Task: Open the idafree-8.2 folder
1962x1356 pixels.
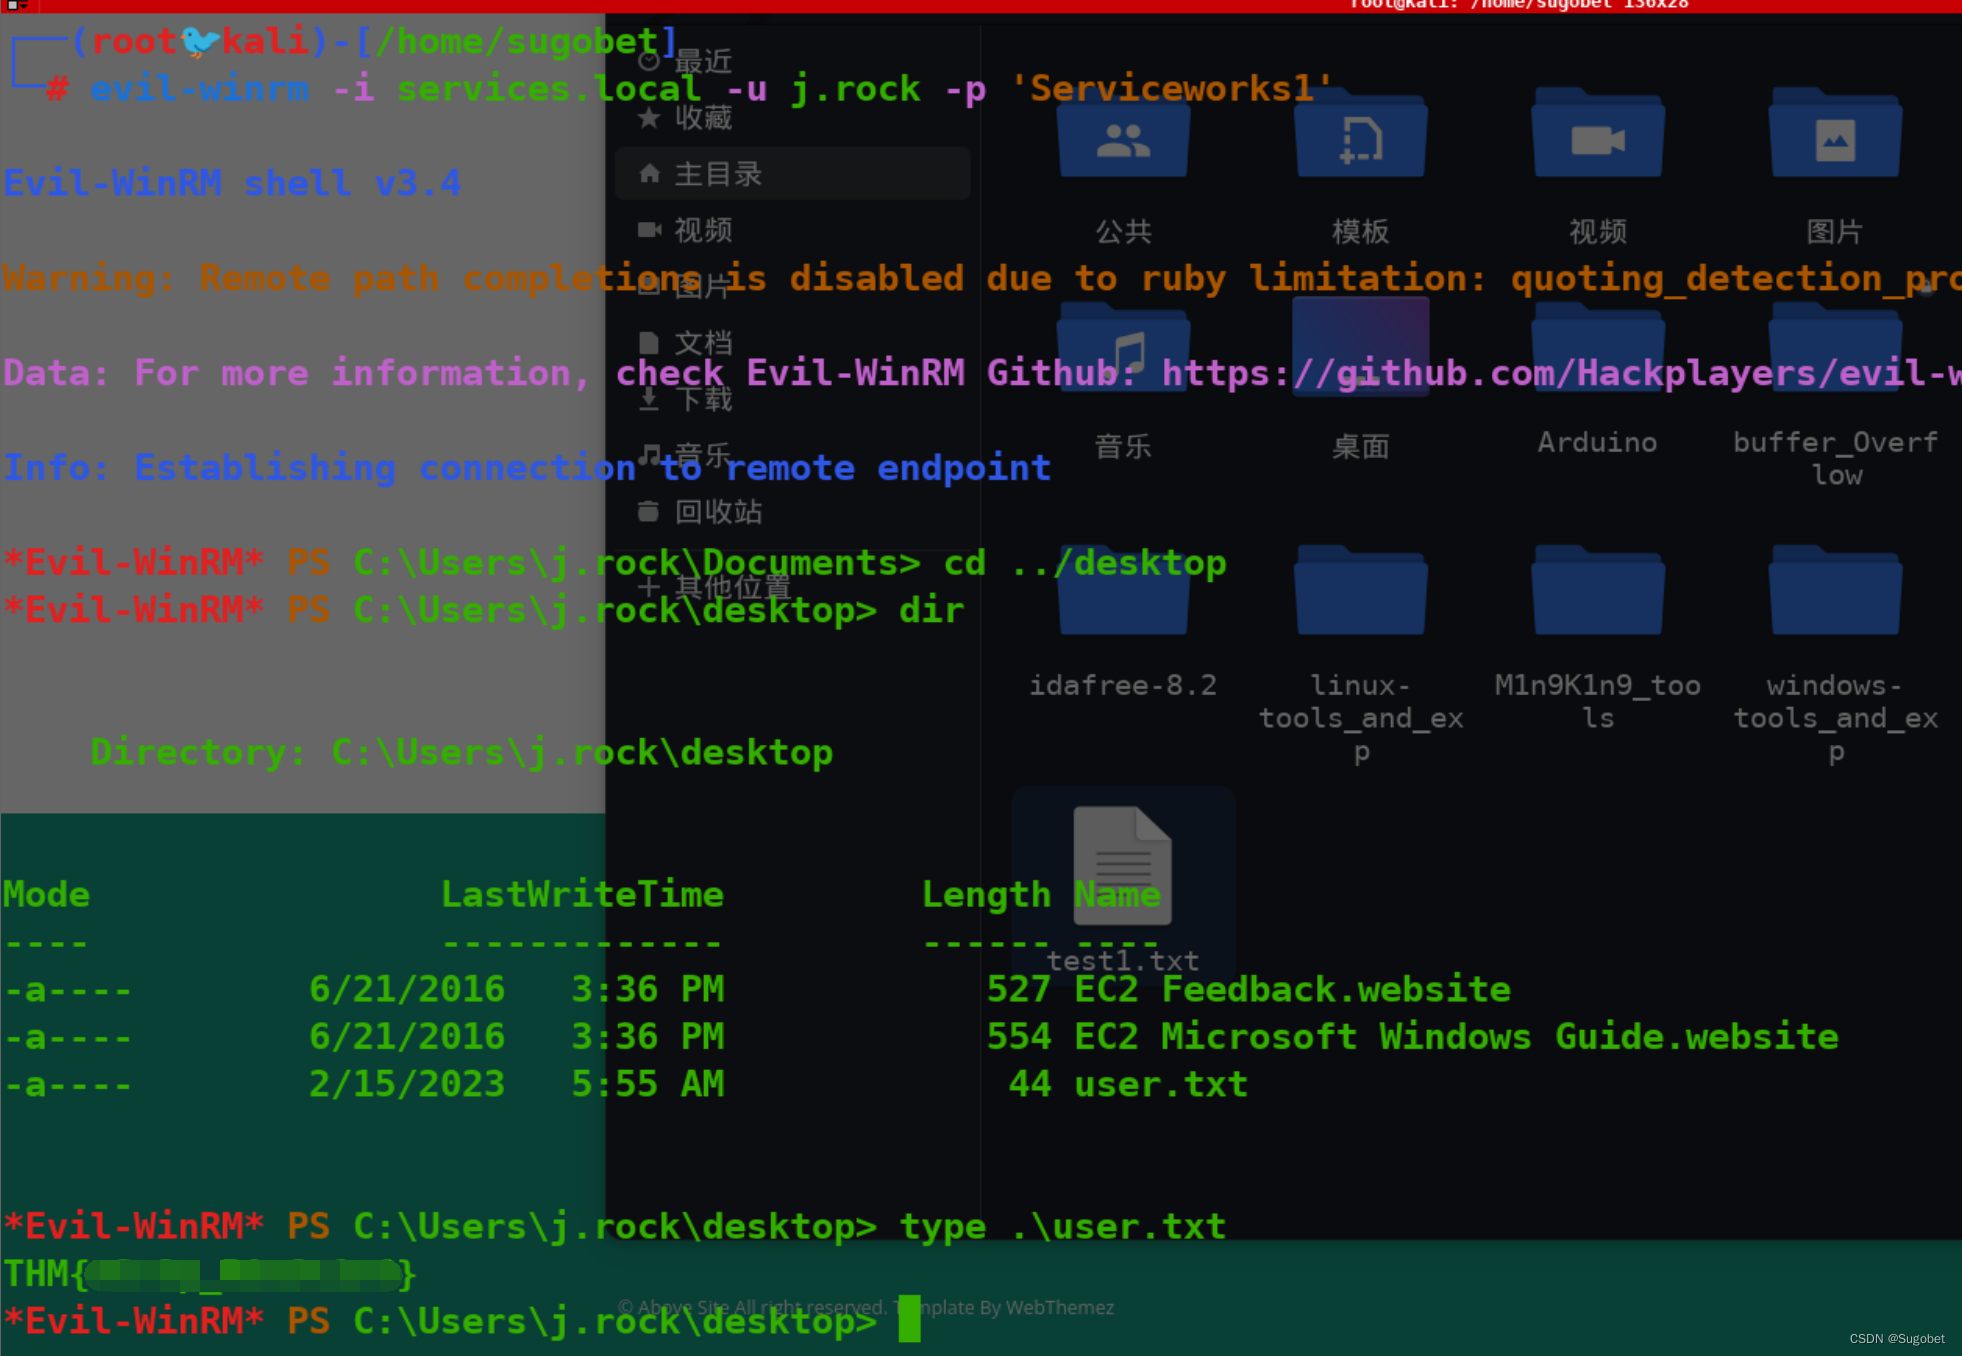Action: pos(1123,592)
